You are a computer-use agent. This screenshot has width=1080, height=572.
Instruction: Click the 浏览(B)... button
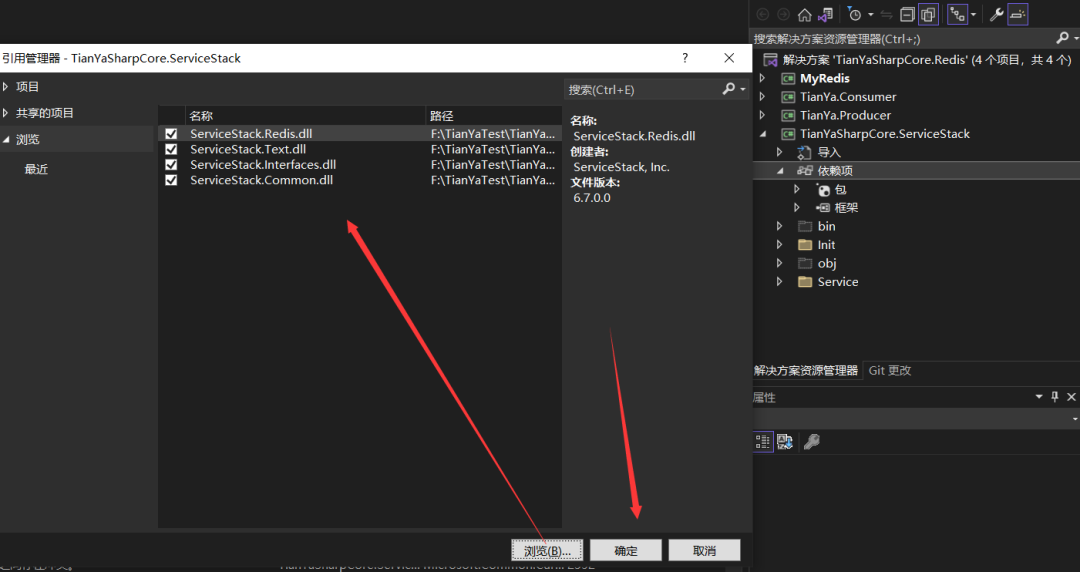pos(548,551)
